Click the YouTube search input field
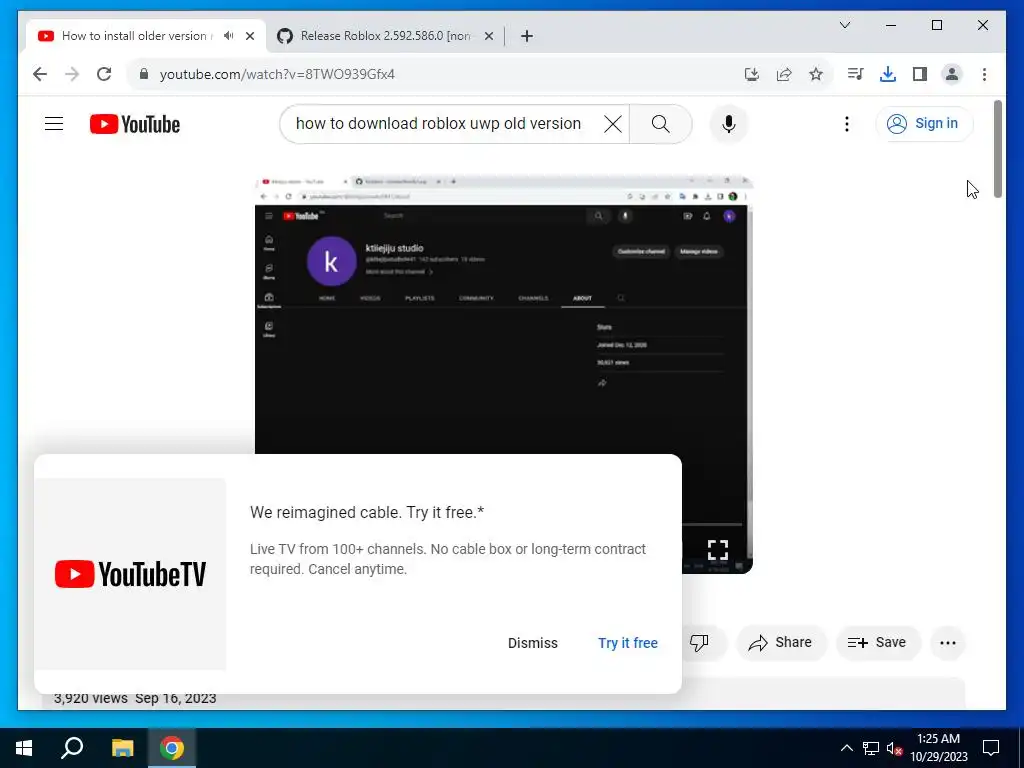The width and height of the screenshot is (1024, 768). pos(439,123)
